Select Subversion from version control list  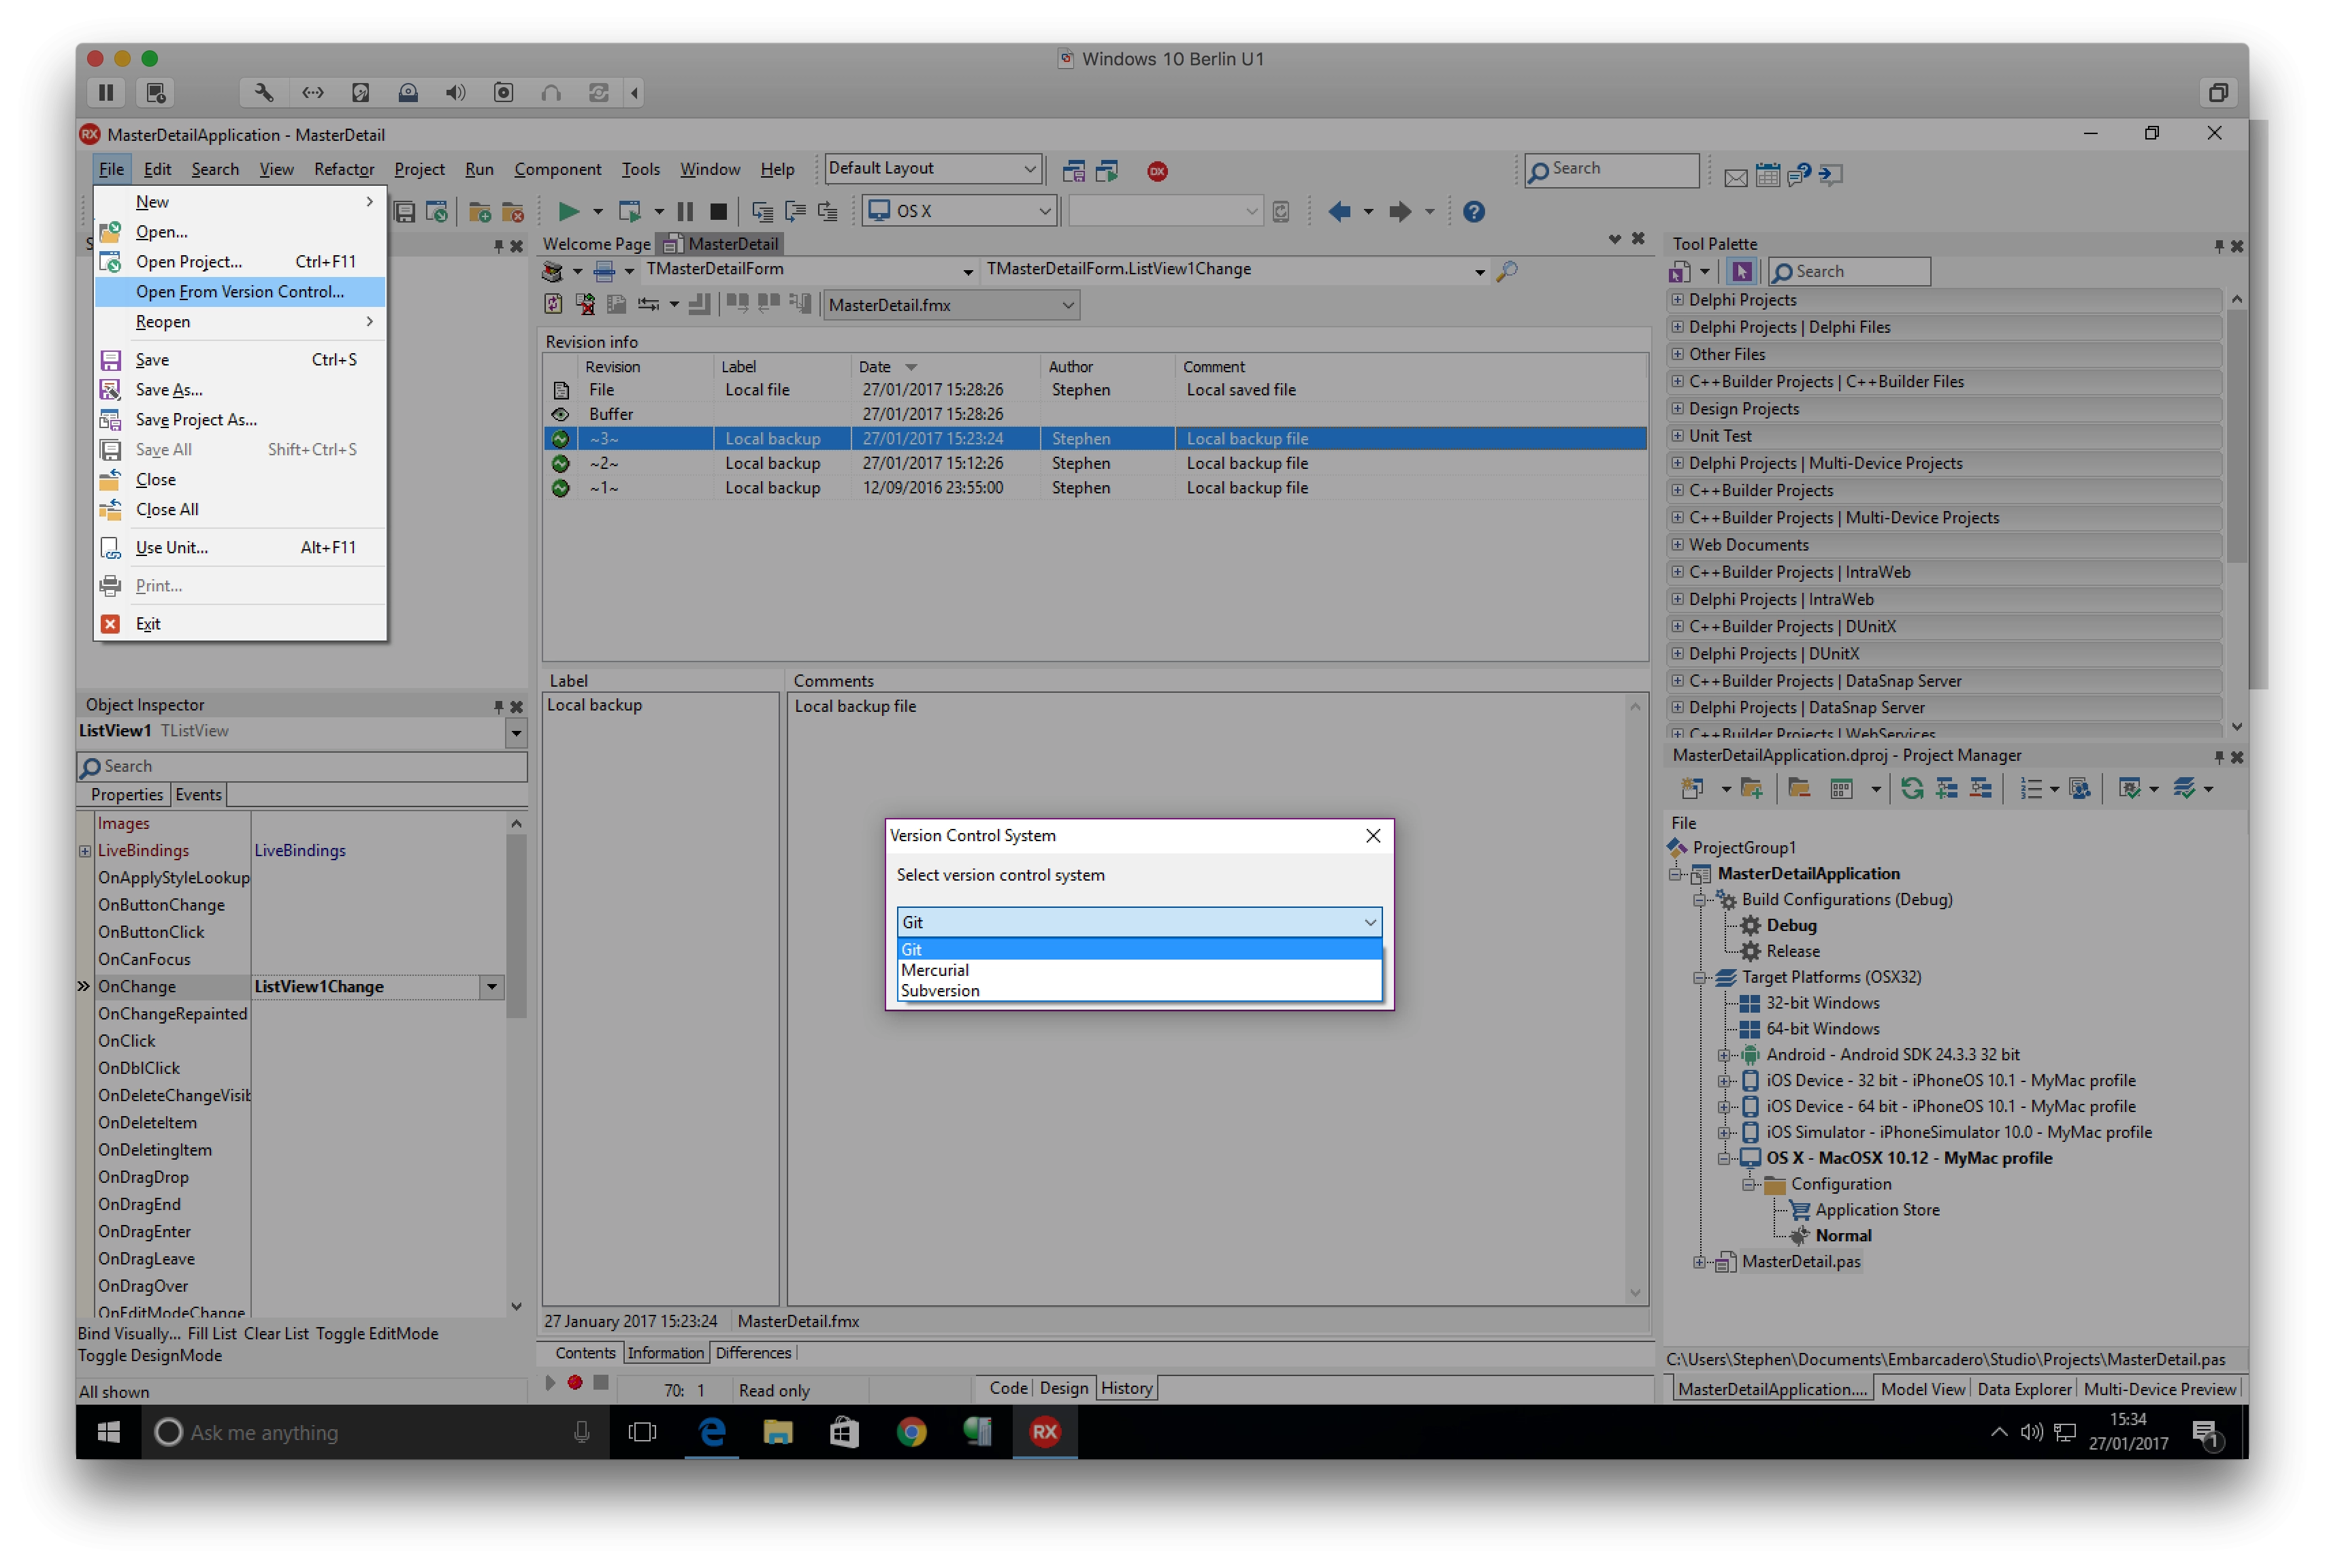pyautogui.click(x=1138, y=991)
